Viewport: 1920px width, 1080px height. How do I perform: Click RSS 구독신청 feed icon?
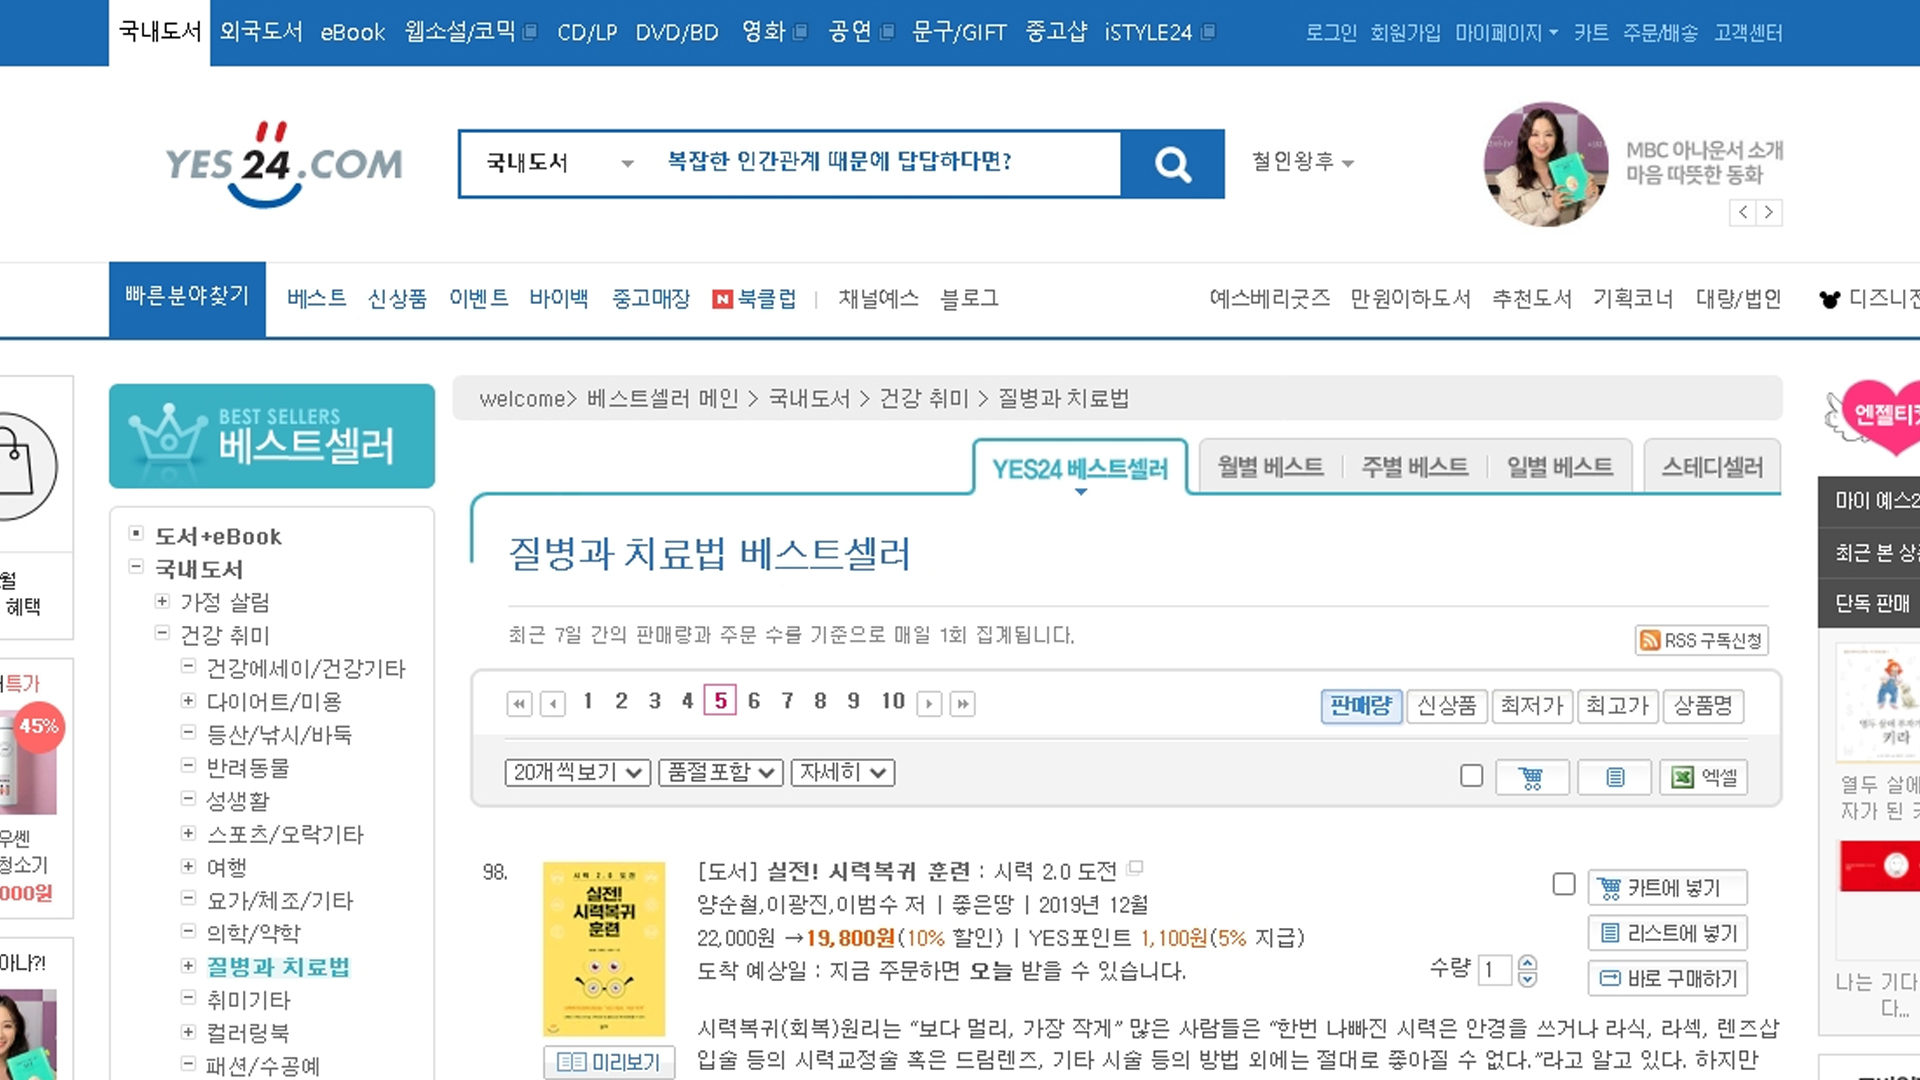pyautogui.click(x=1650, y=640)
